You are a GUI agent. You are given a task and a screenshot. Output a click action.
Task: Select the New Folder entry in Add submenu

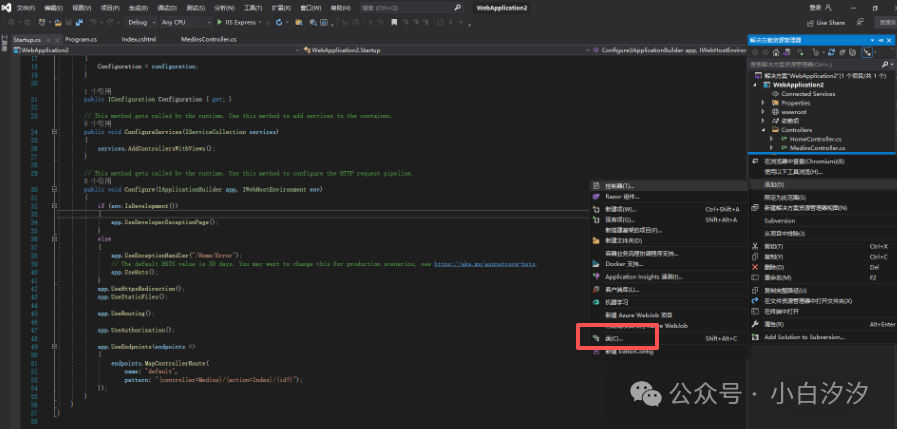click(x=668, y=241)
